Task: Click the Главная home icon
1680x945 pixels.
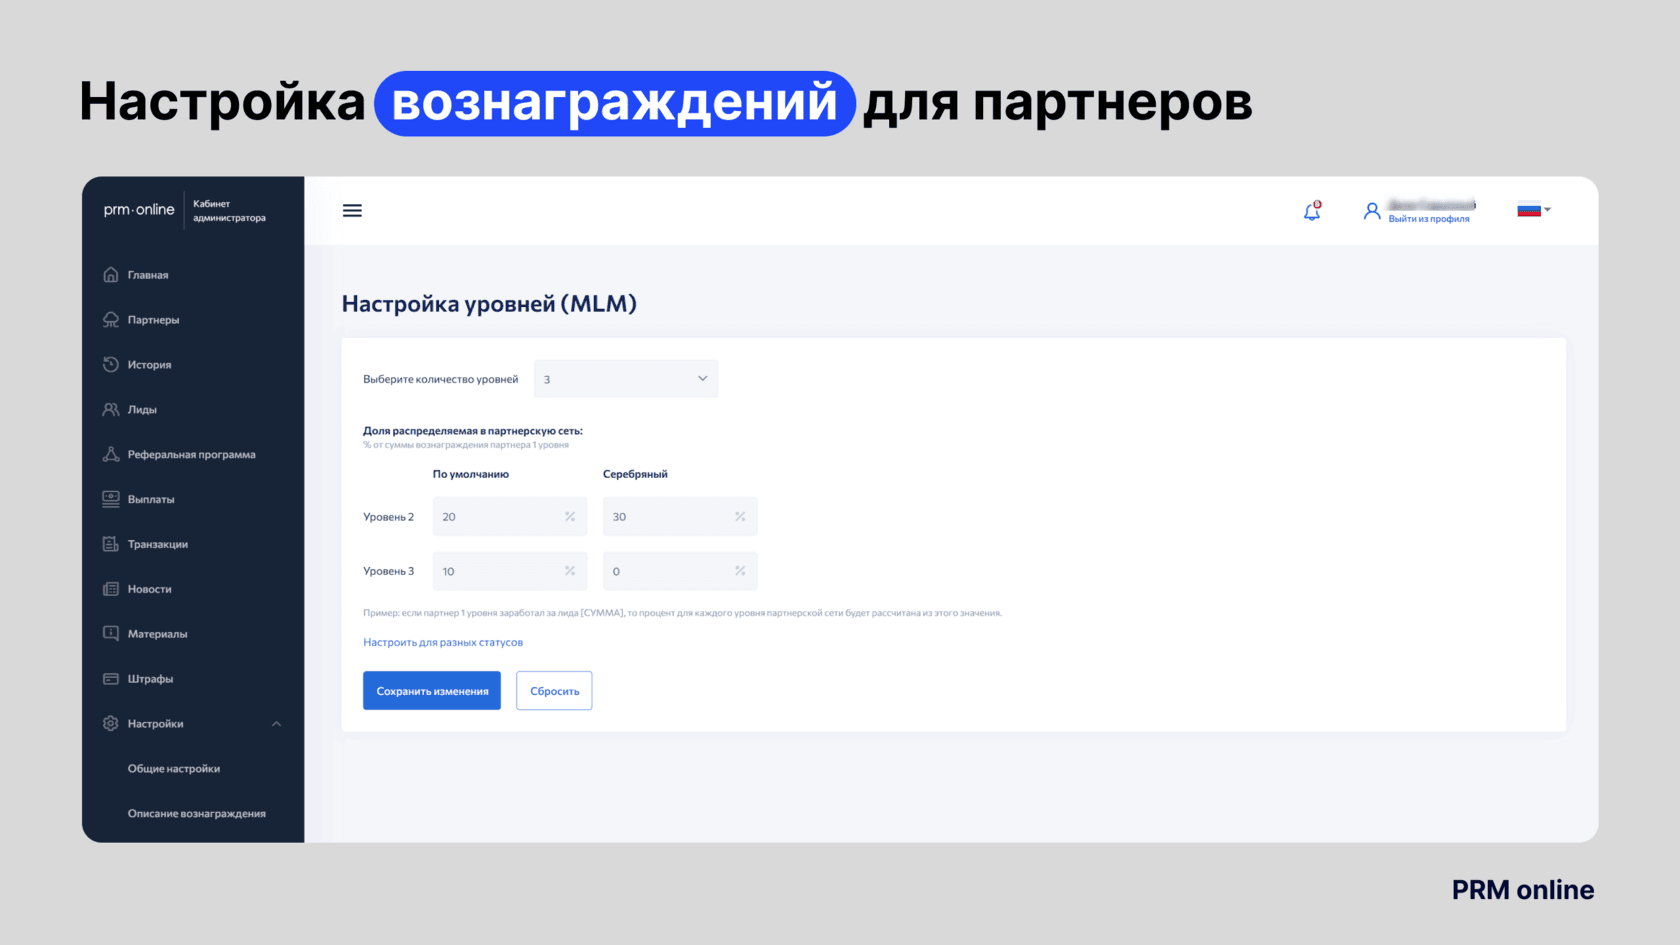Action: pyautogui.click(x=111, y=275)
